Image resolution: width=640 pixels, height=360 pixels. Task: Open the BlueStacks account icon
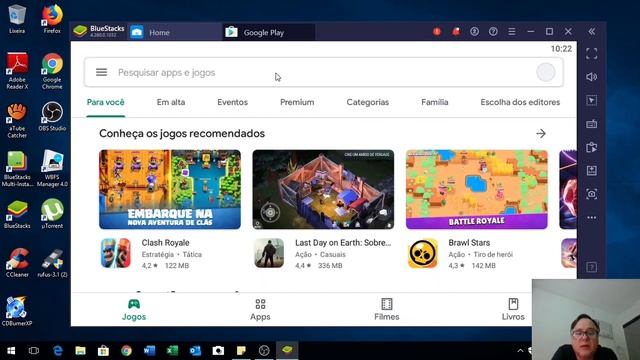[474, 31]
